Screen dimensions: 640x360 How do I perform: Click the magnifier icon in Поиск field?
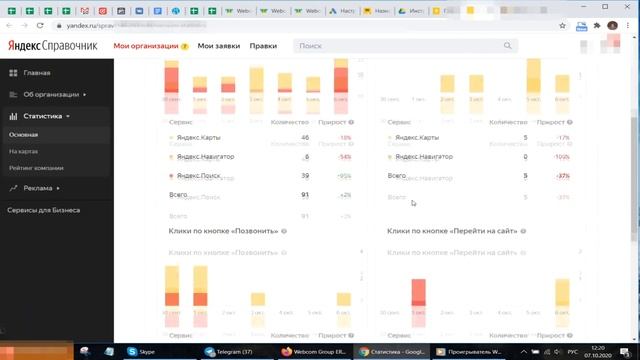point(507,46)
